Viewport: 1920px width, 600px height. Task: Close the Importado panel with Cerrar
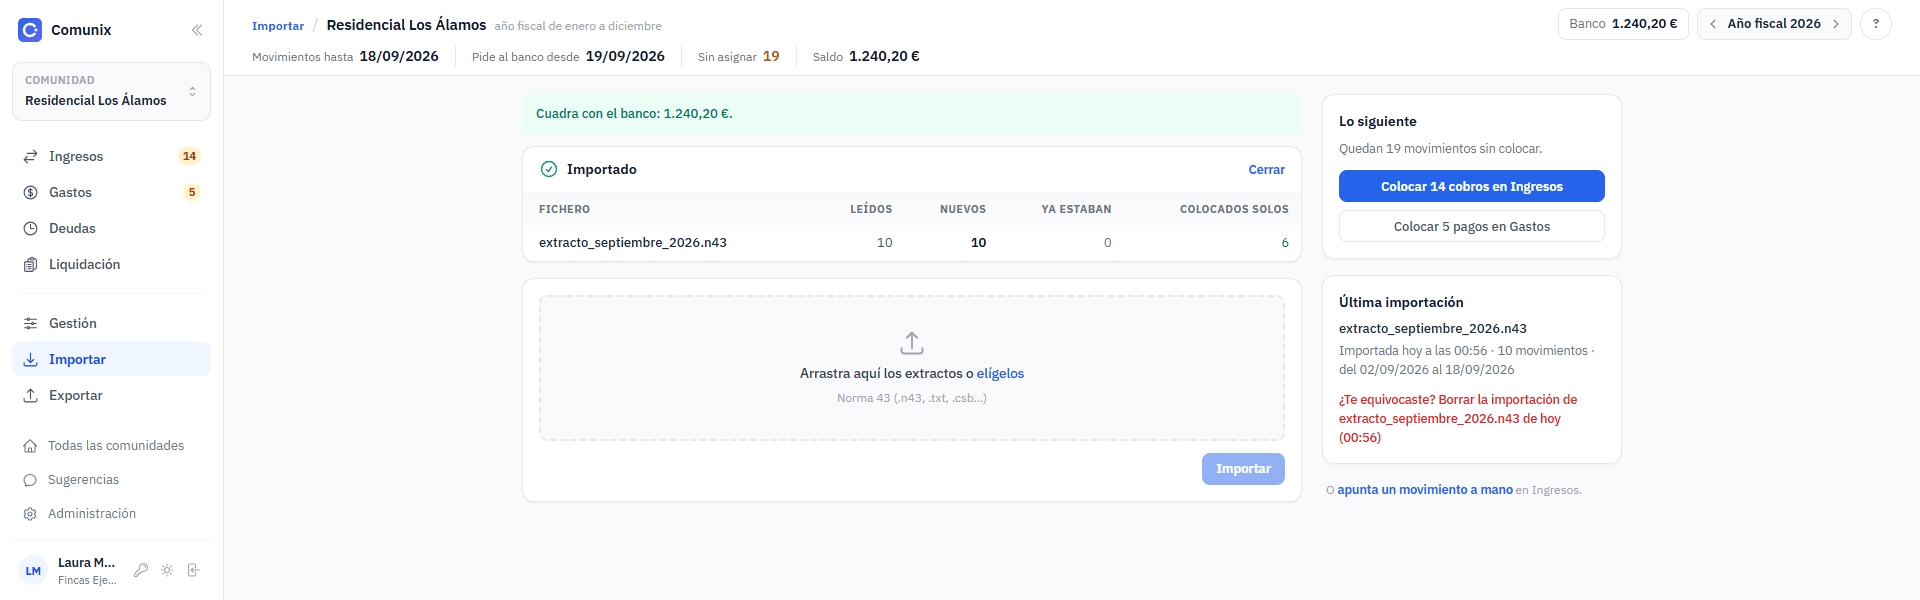[1266, 170]
